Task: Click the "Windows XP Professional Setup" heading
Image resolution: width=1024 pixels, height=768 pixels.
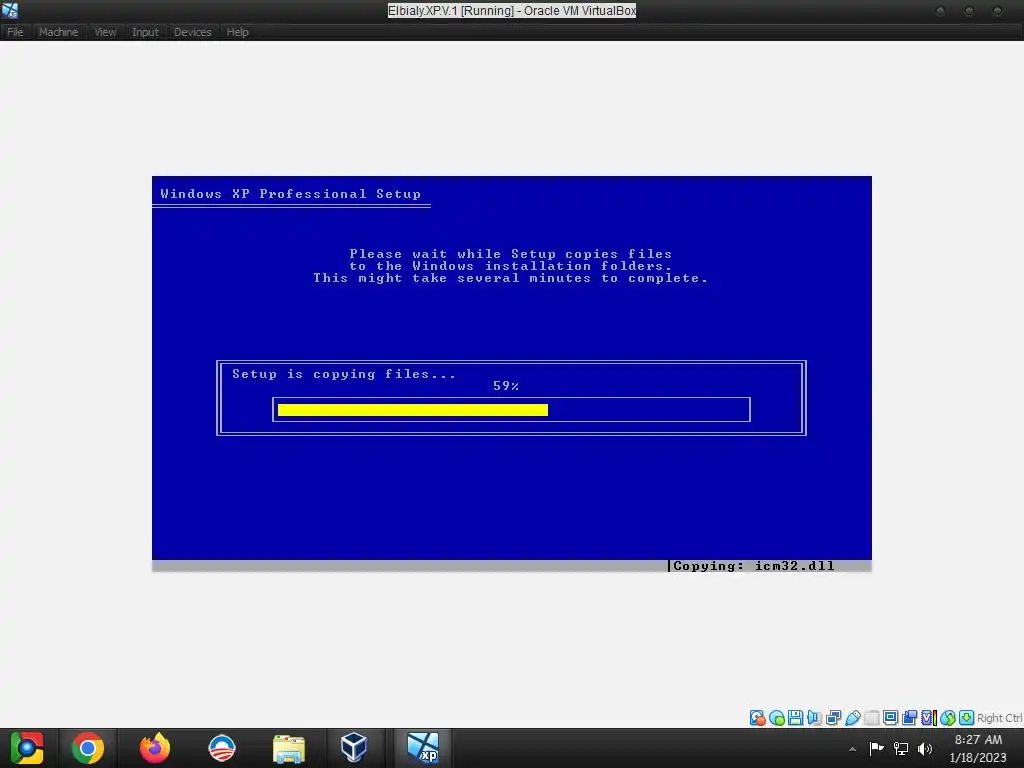Action: coord(291,194)
